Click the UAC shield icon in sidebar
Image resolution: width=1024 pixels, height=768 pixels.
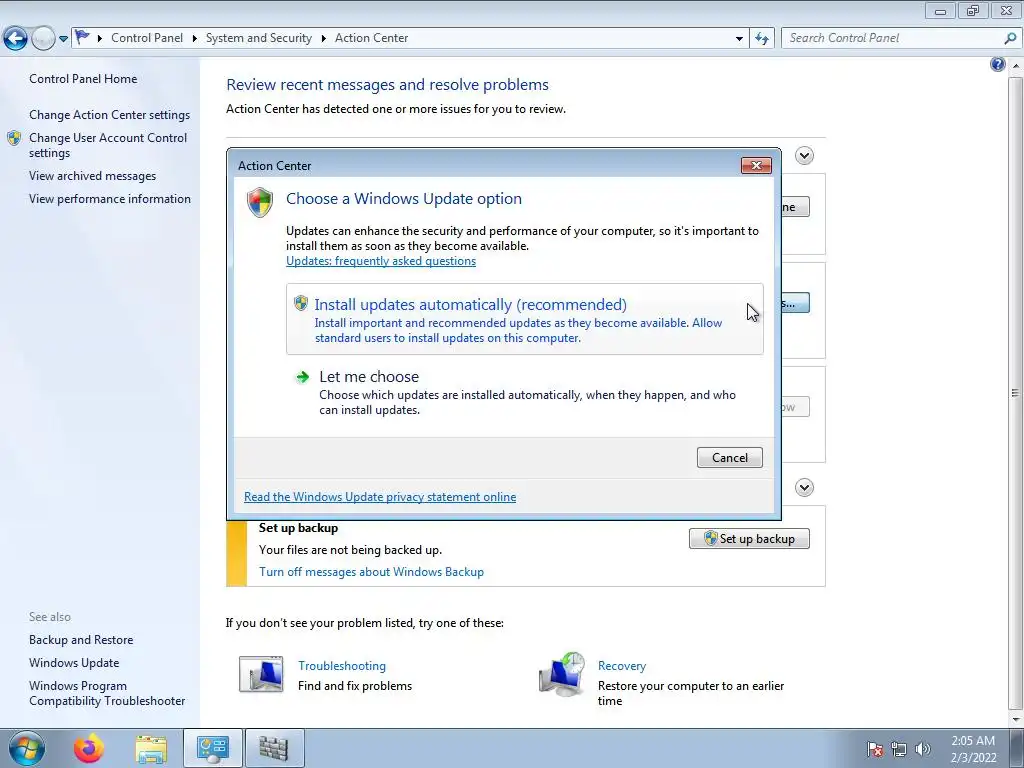click(14, 138)
